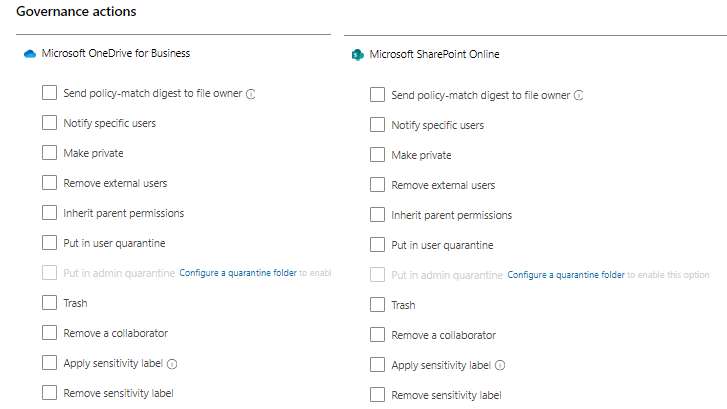Select Put in user quarantine for OneDrive

click(49, 243)
